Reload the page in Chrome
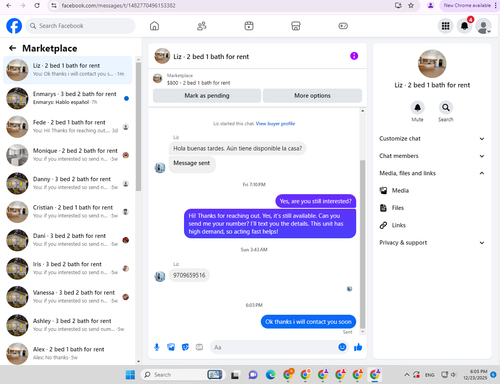Viewport: 500px width, 384px height. 37,5
